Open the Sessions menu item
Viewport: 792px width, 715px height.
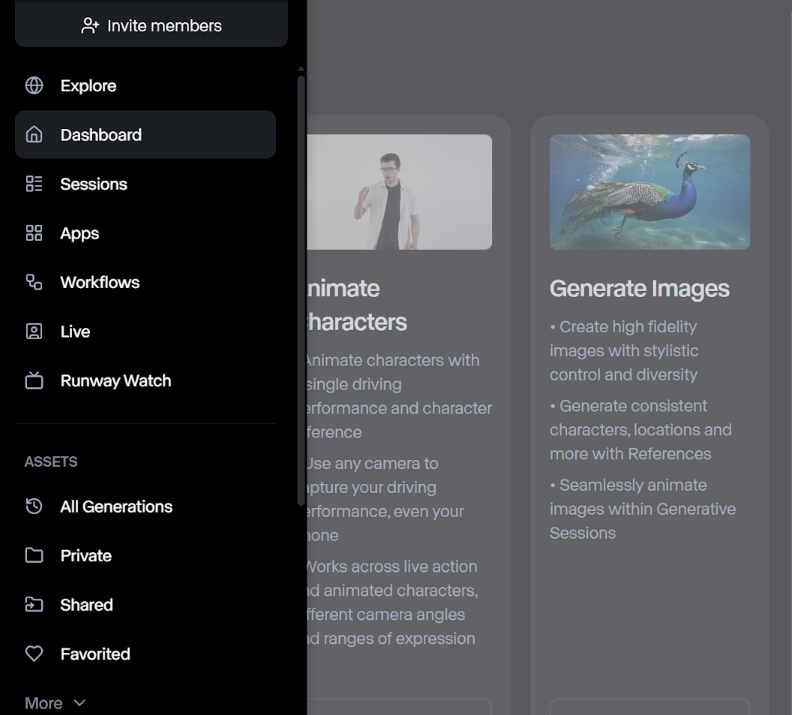(94, 184)
